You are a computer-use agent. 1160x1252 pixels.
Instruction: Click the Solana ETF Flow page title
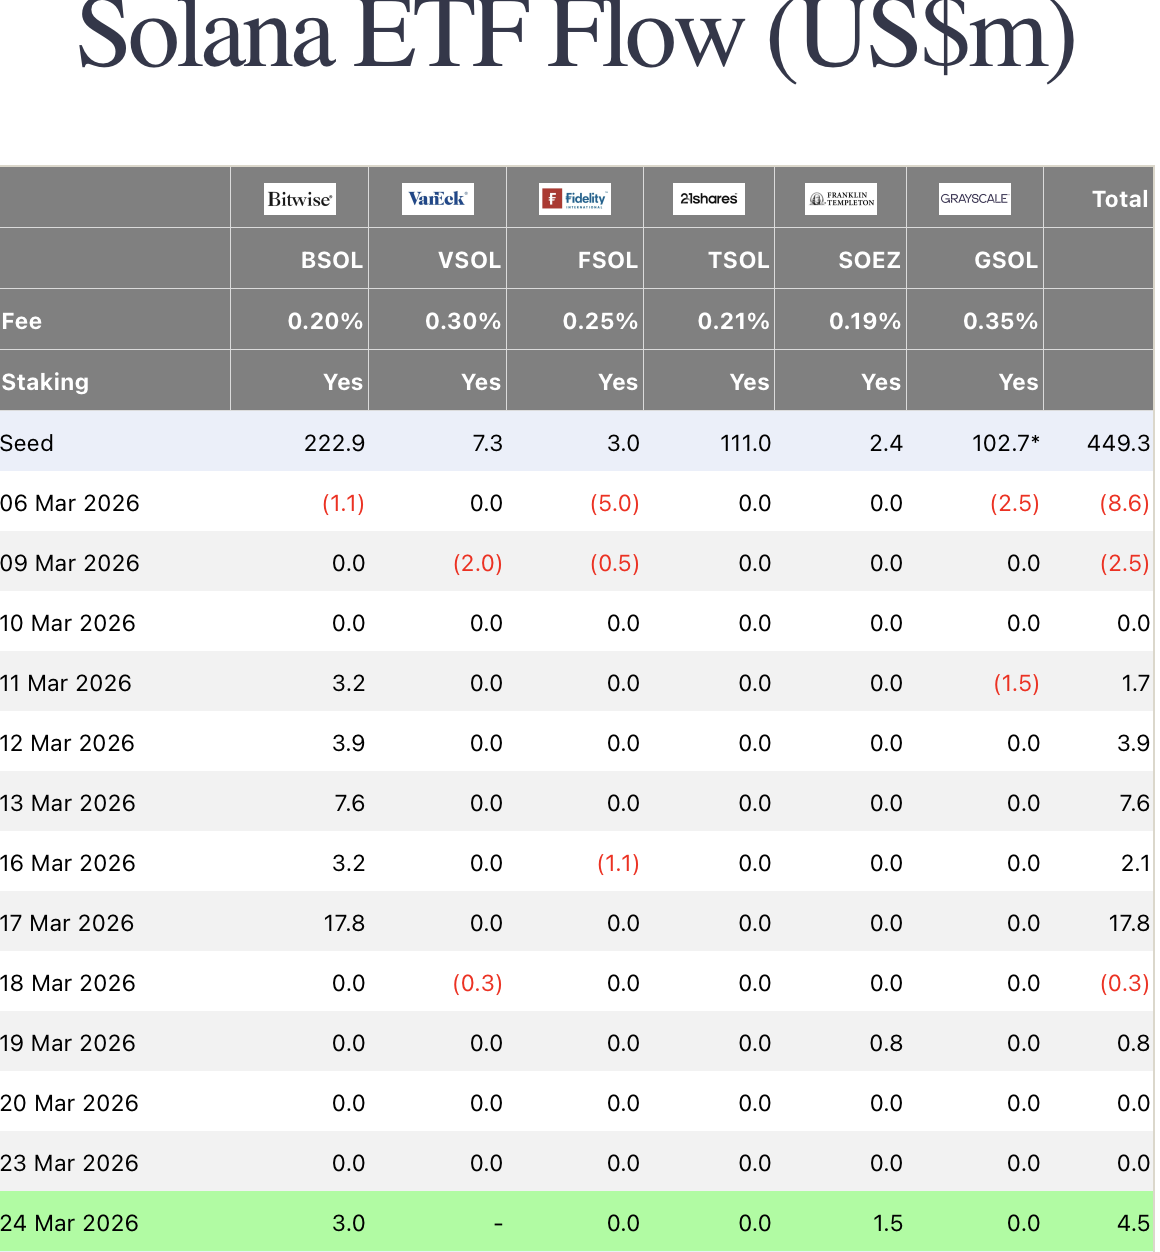pos(577,38)
